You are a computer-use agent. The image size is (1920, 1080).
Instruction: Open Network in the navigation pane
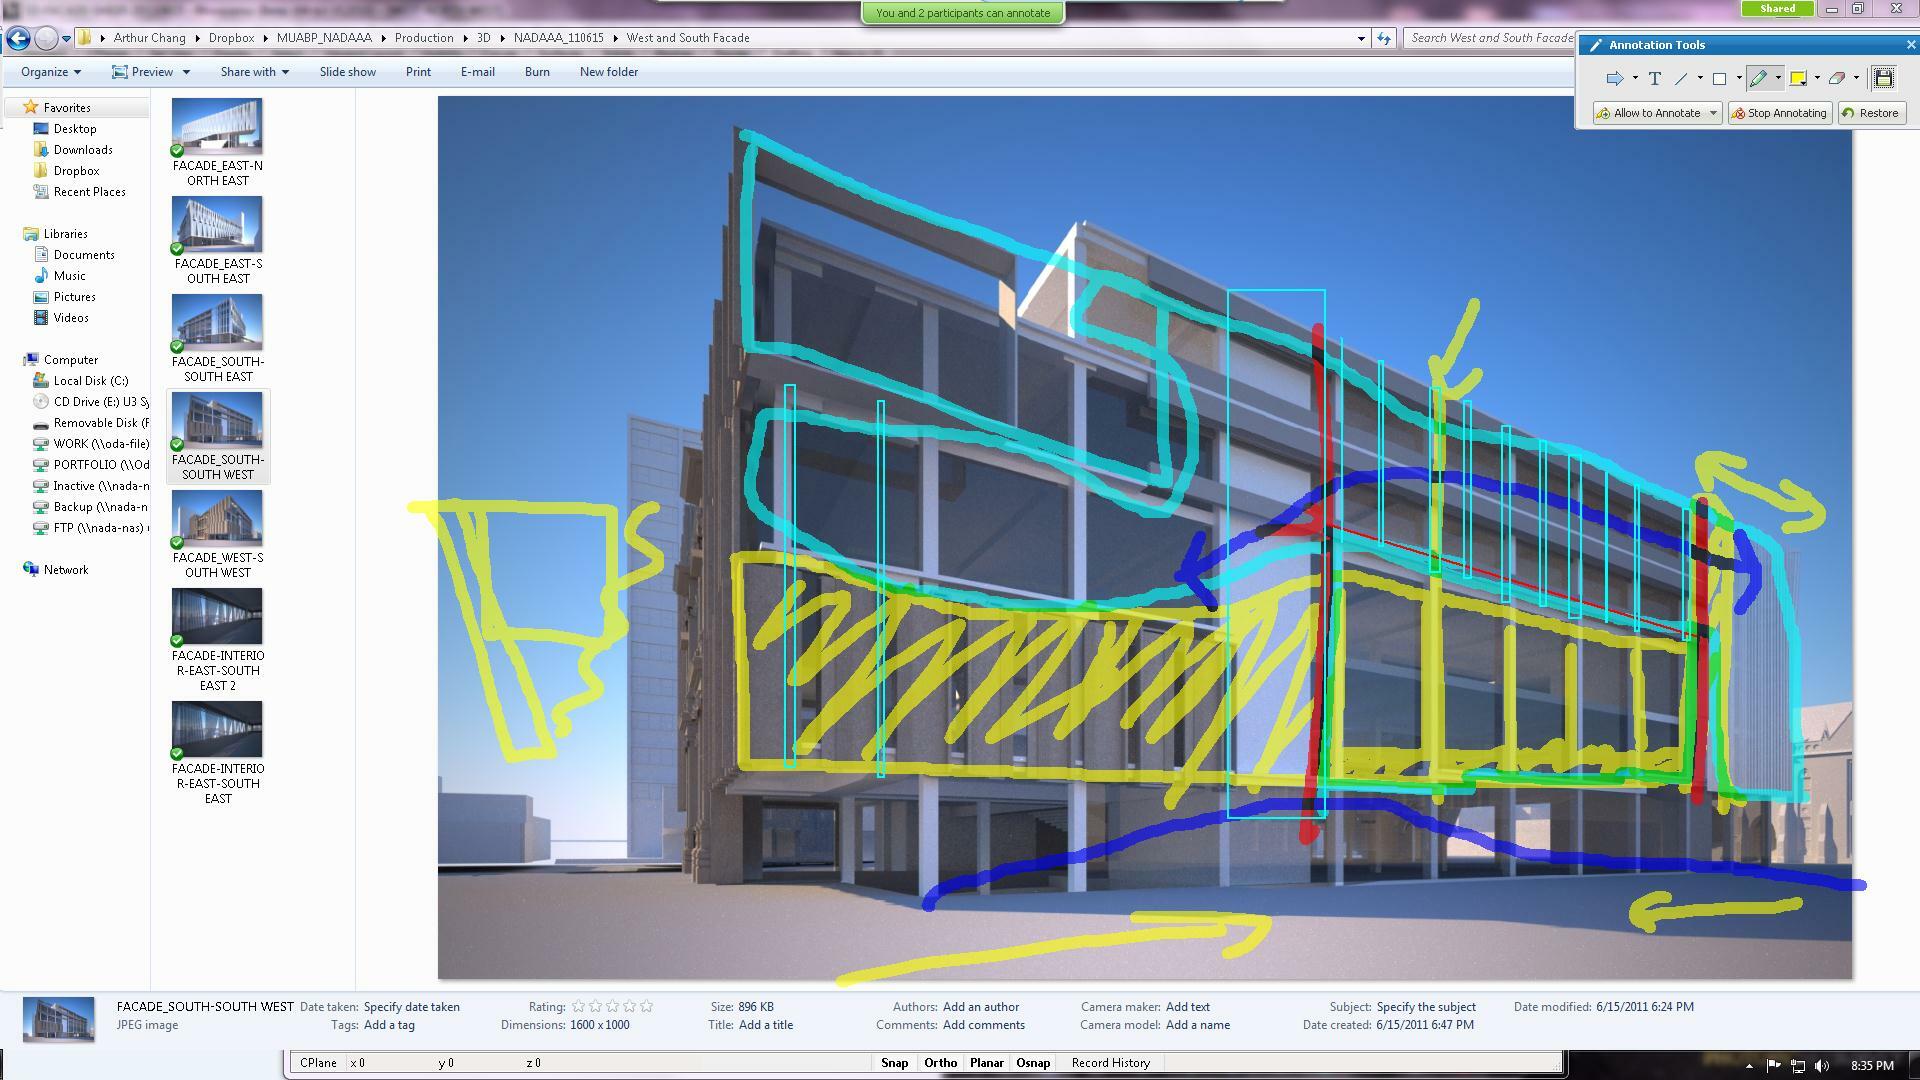point(65,570)
